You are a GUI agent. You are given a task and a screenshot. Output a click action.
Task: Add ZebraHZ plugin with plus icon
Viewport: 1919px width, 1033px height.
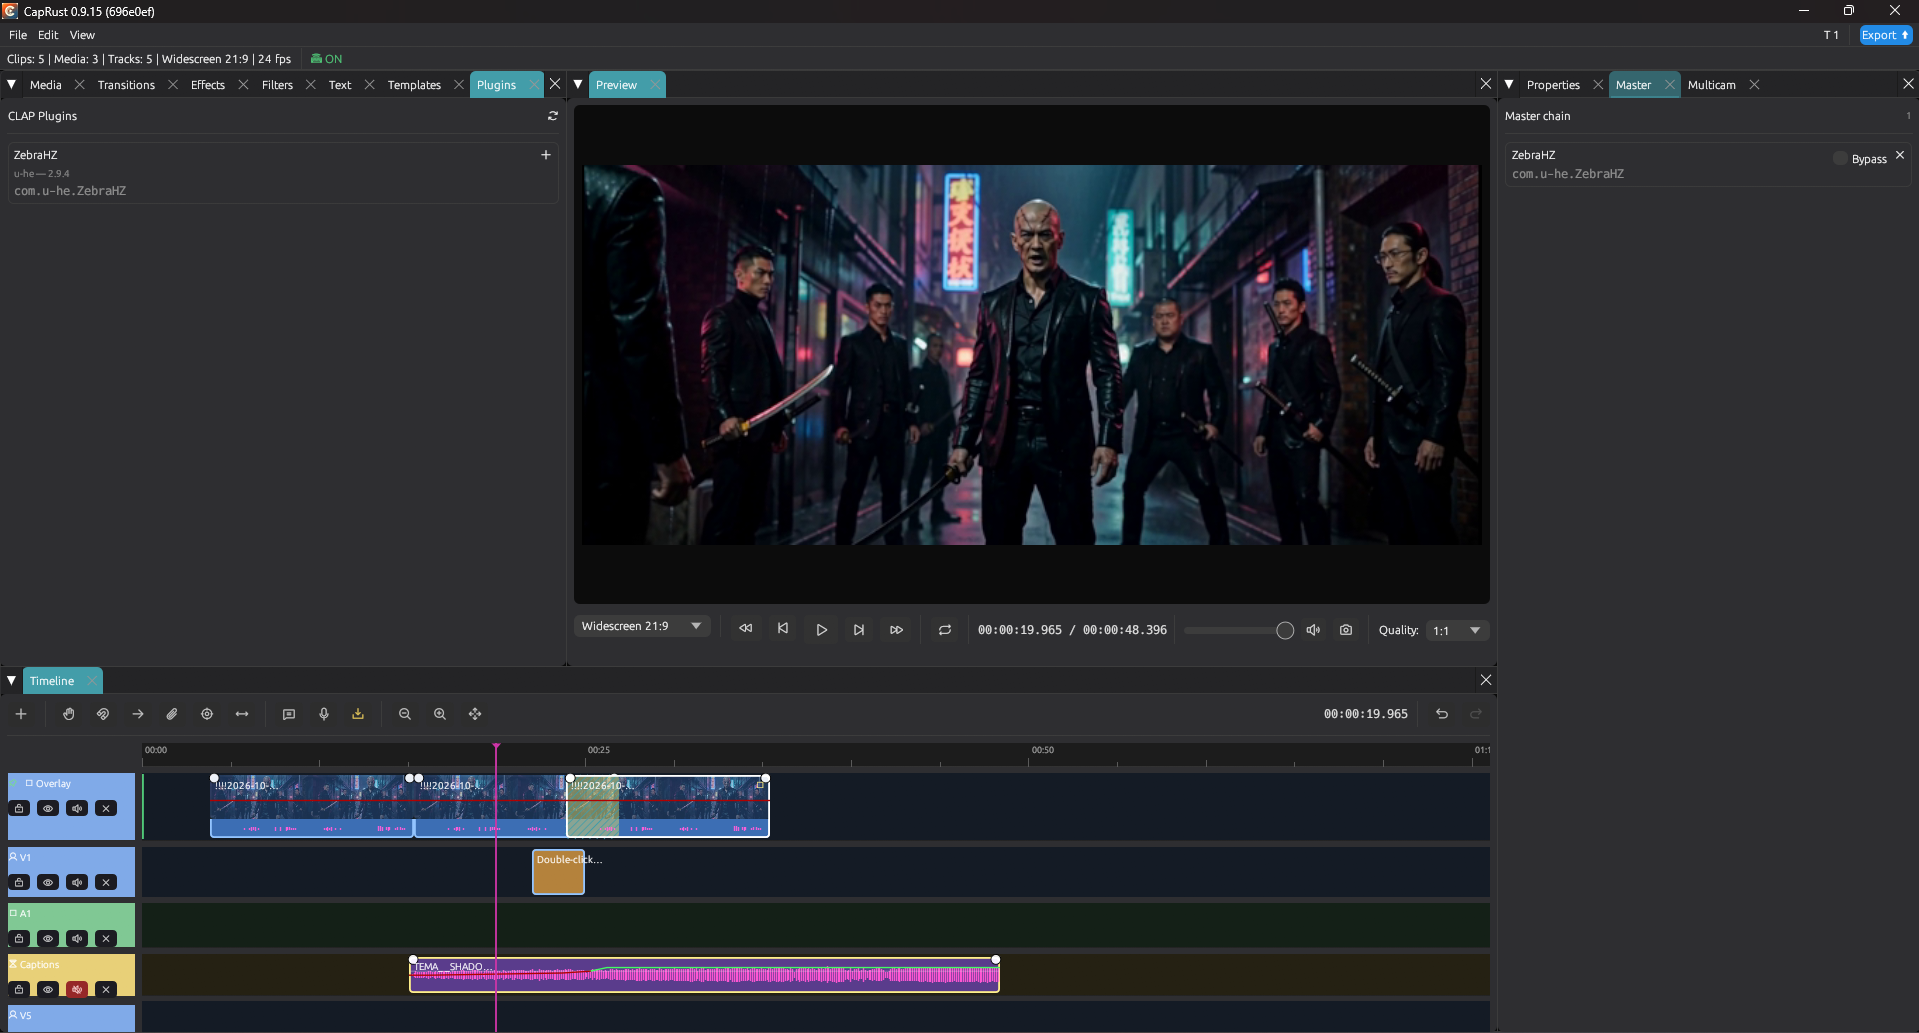546,155
